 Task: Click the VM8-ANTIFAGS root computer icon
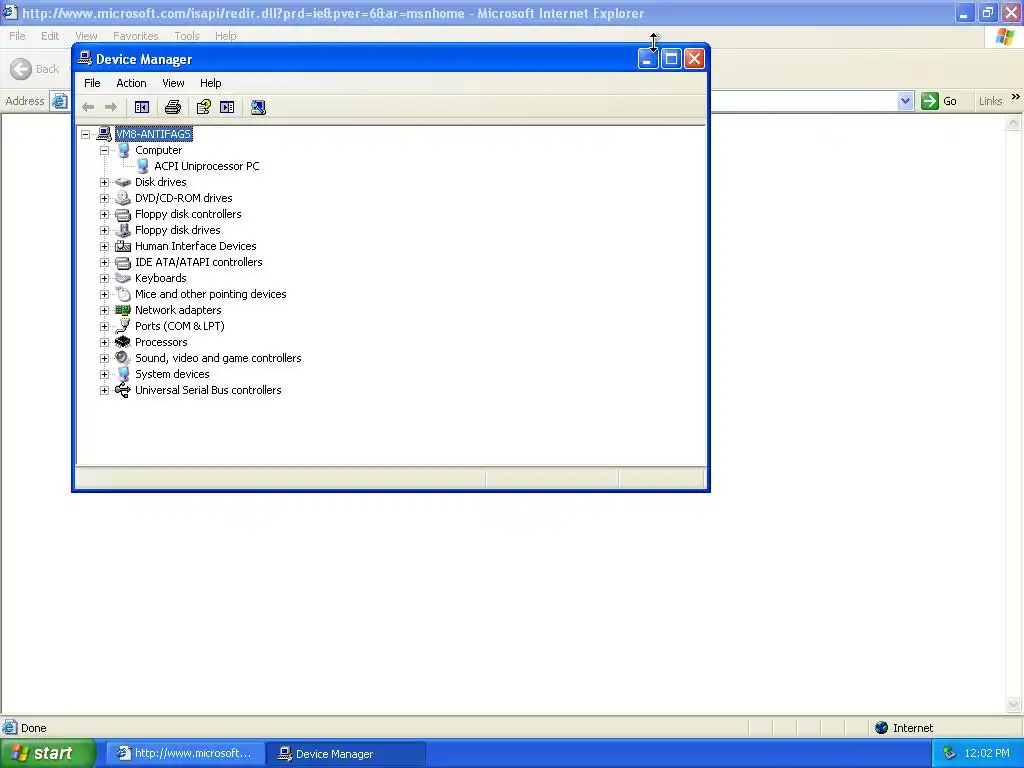click(104, 134)
